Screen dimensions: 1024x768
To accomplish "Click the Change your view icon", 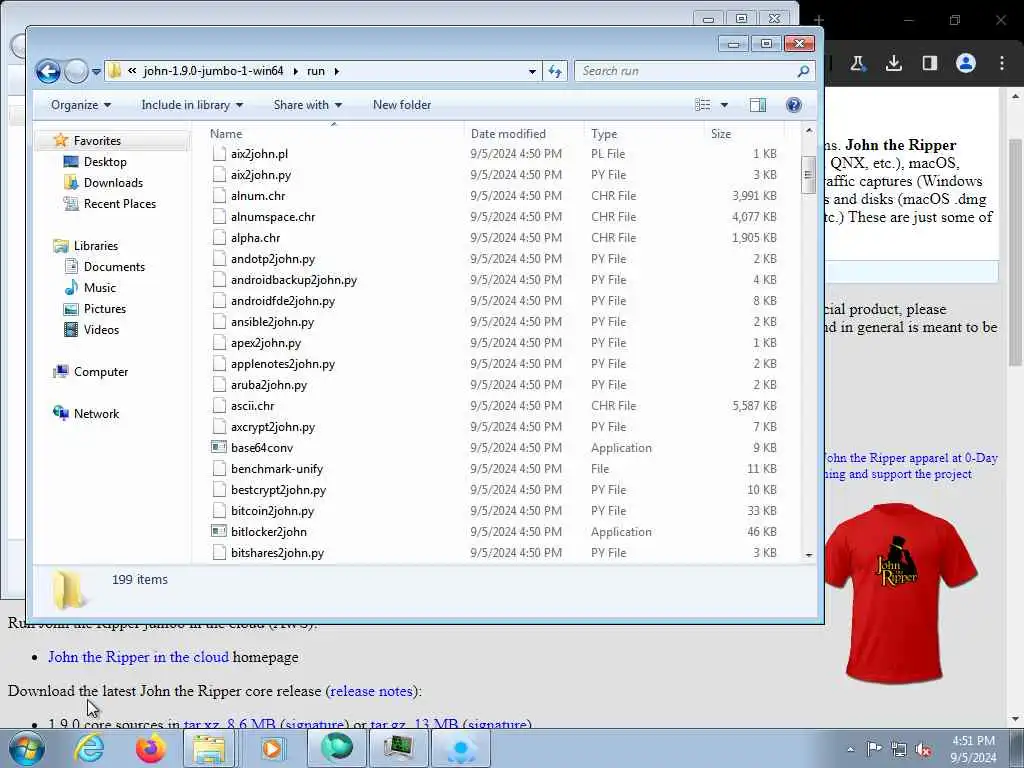I will tap(703, 105).
